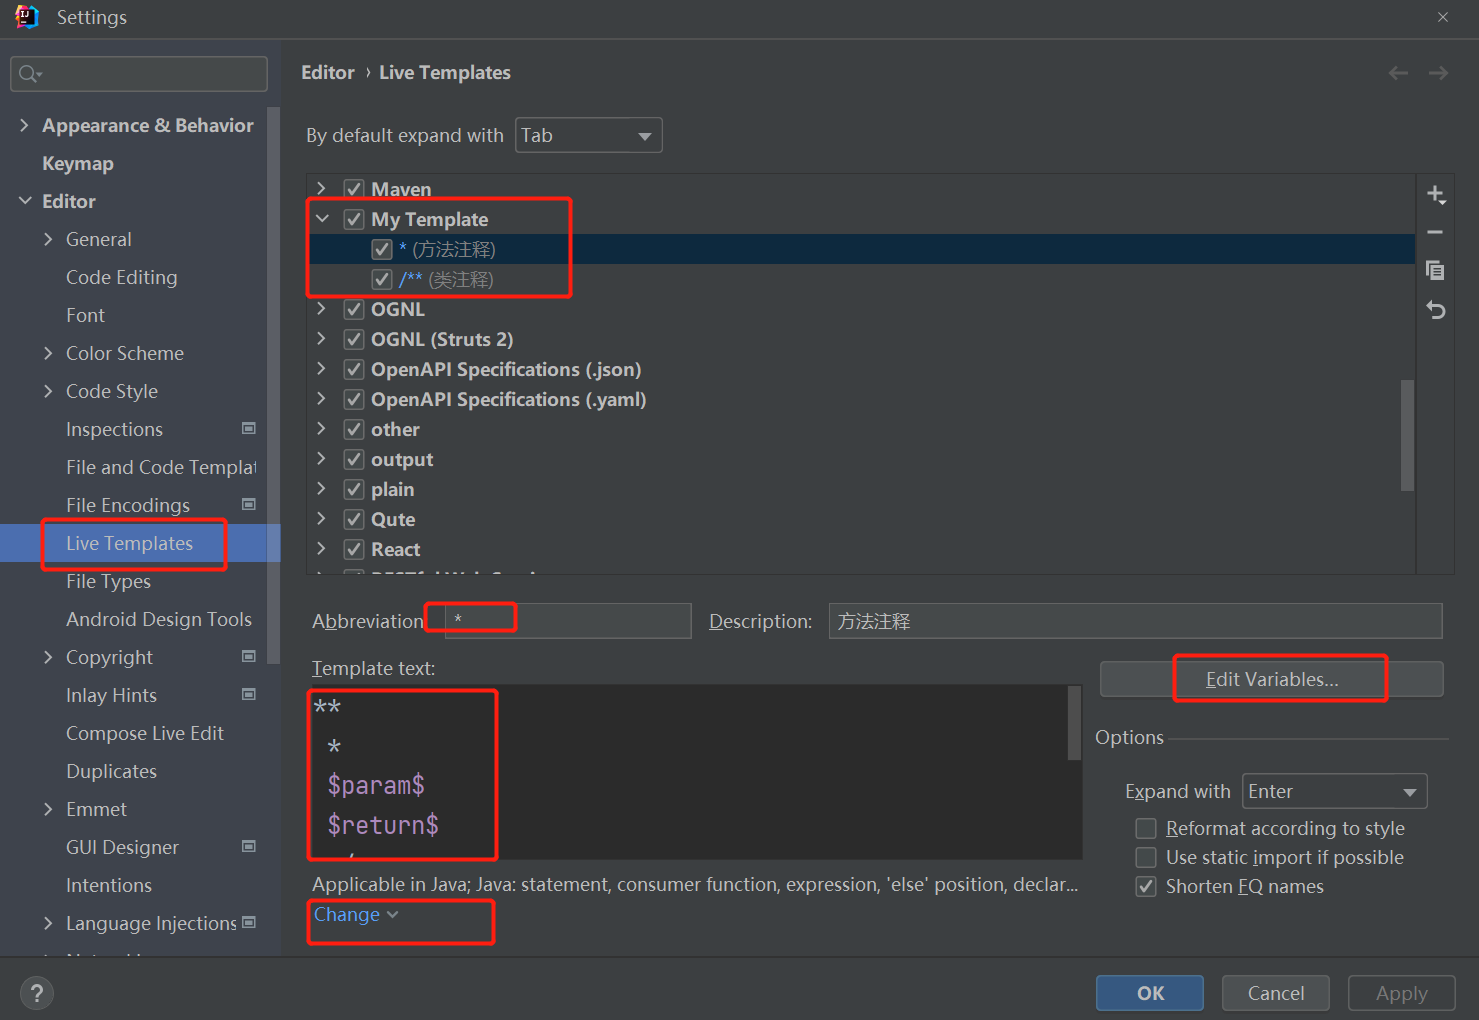
Task: Click the Change applicable contexts link
Action: [x=356, y=914]
